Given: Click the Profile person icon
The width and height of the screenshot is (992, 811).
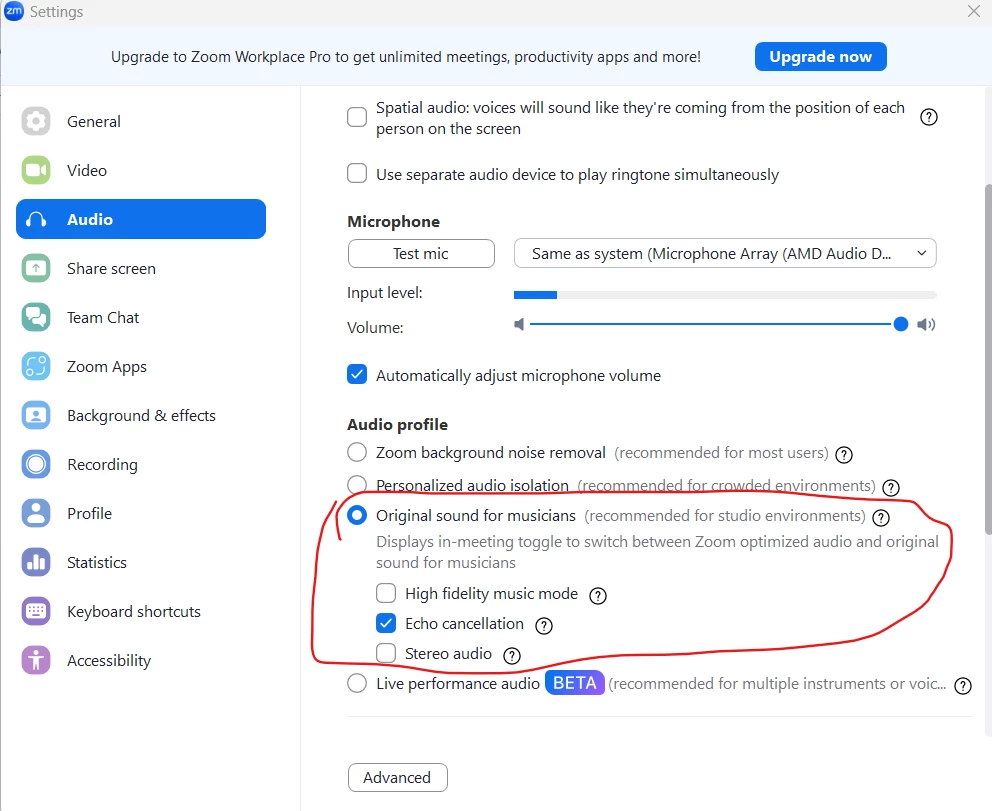Looking at the screenshot, I should point(36,513).
